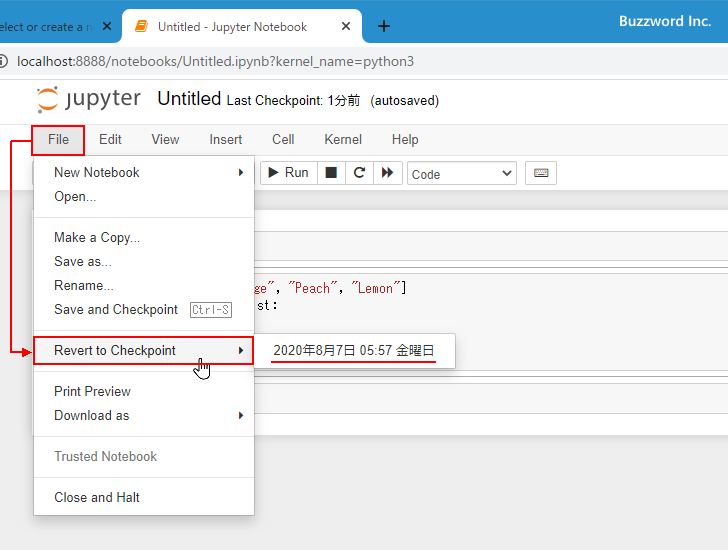The image size is (728, 550).
Task: Open the File menu
Action: point(58,140)
